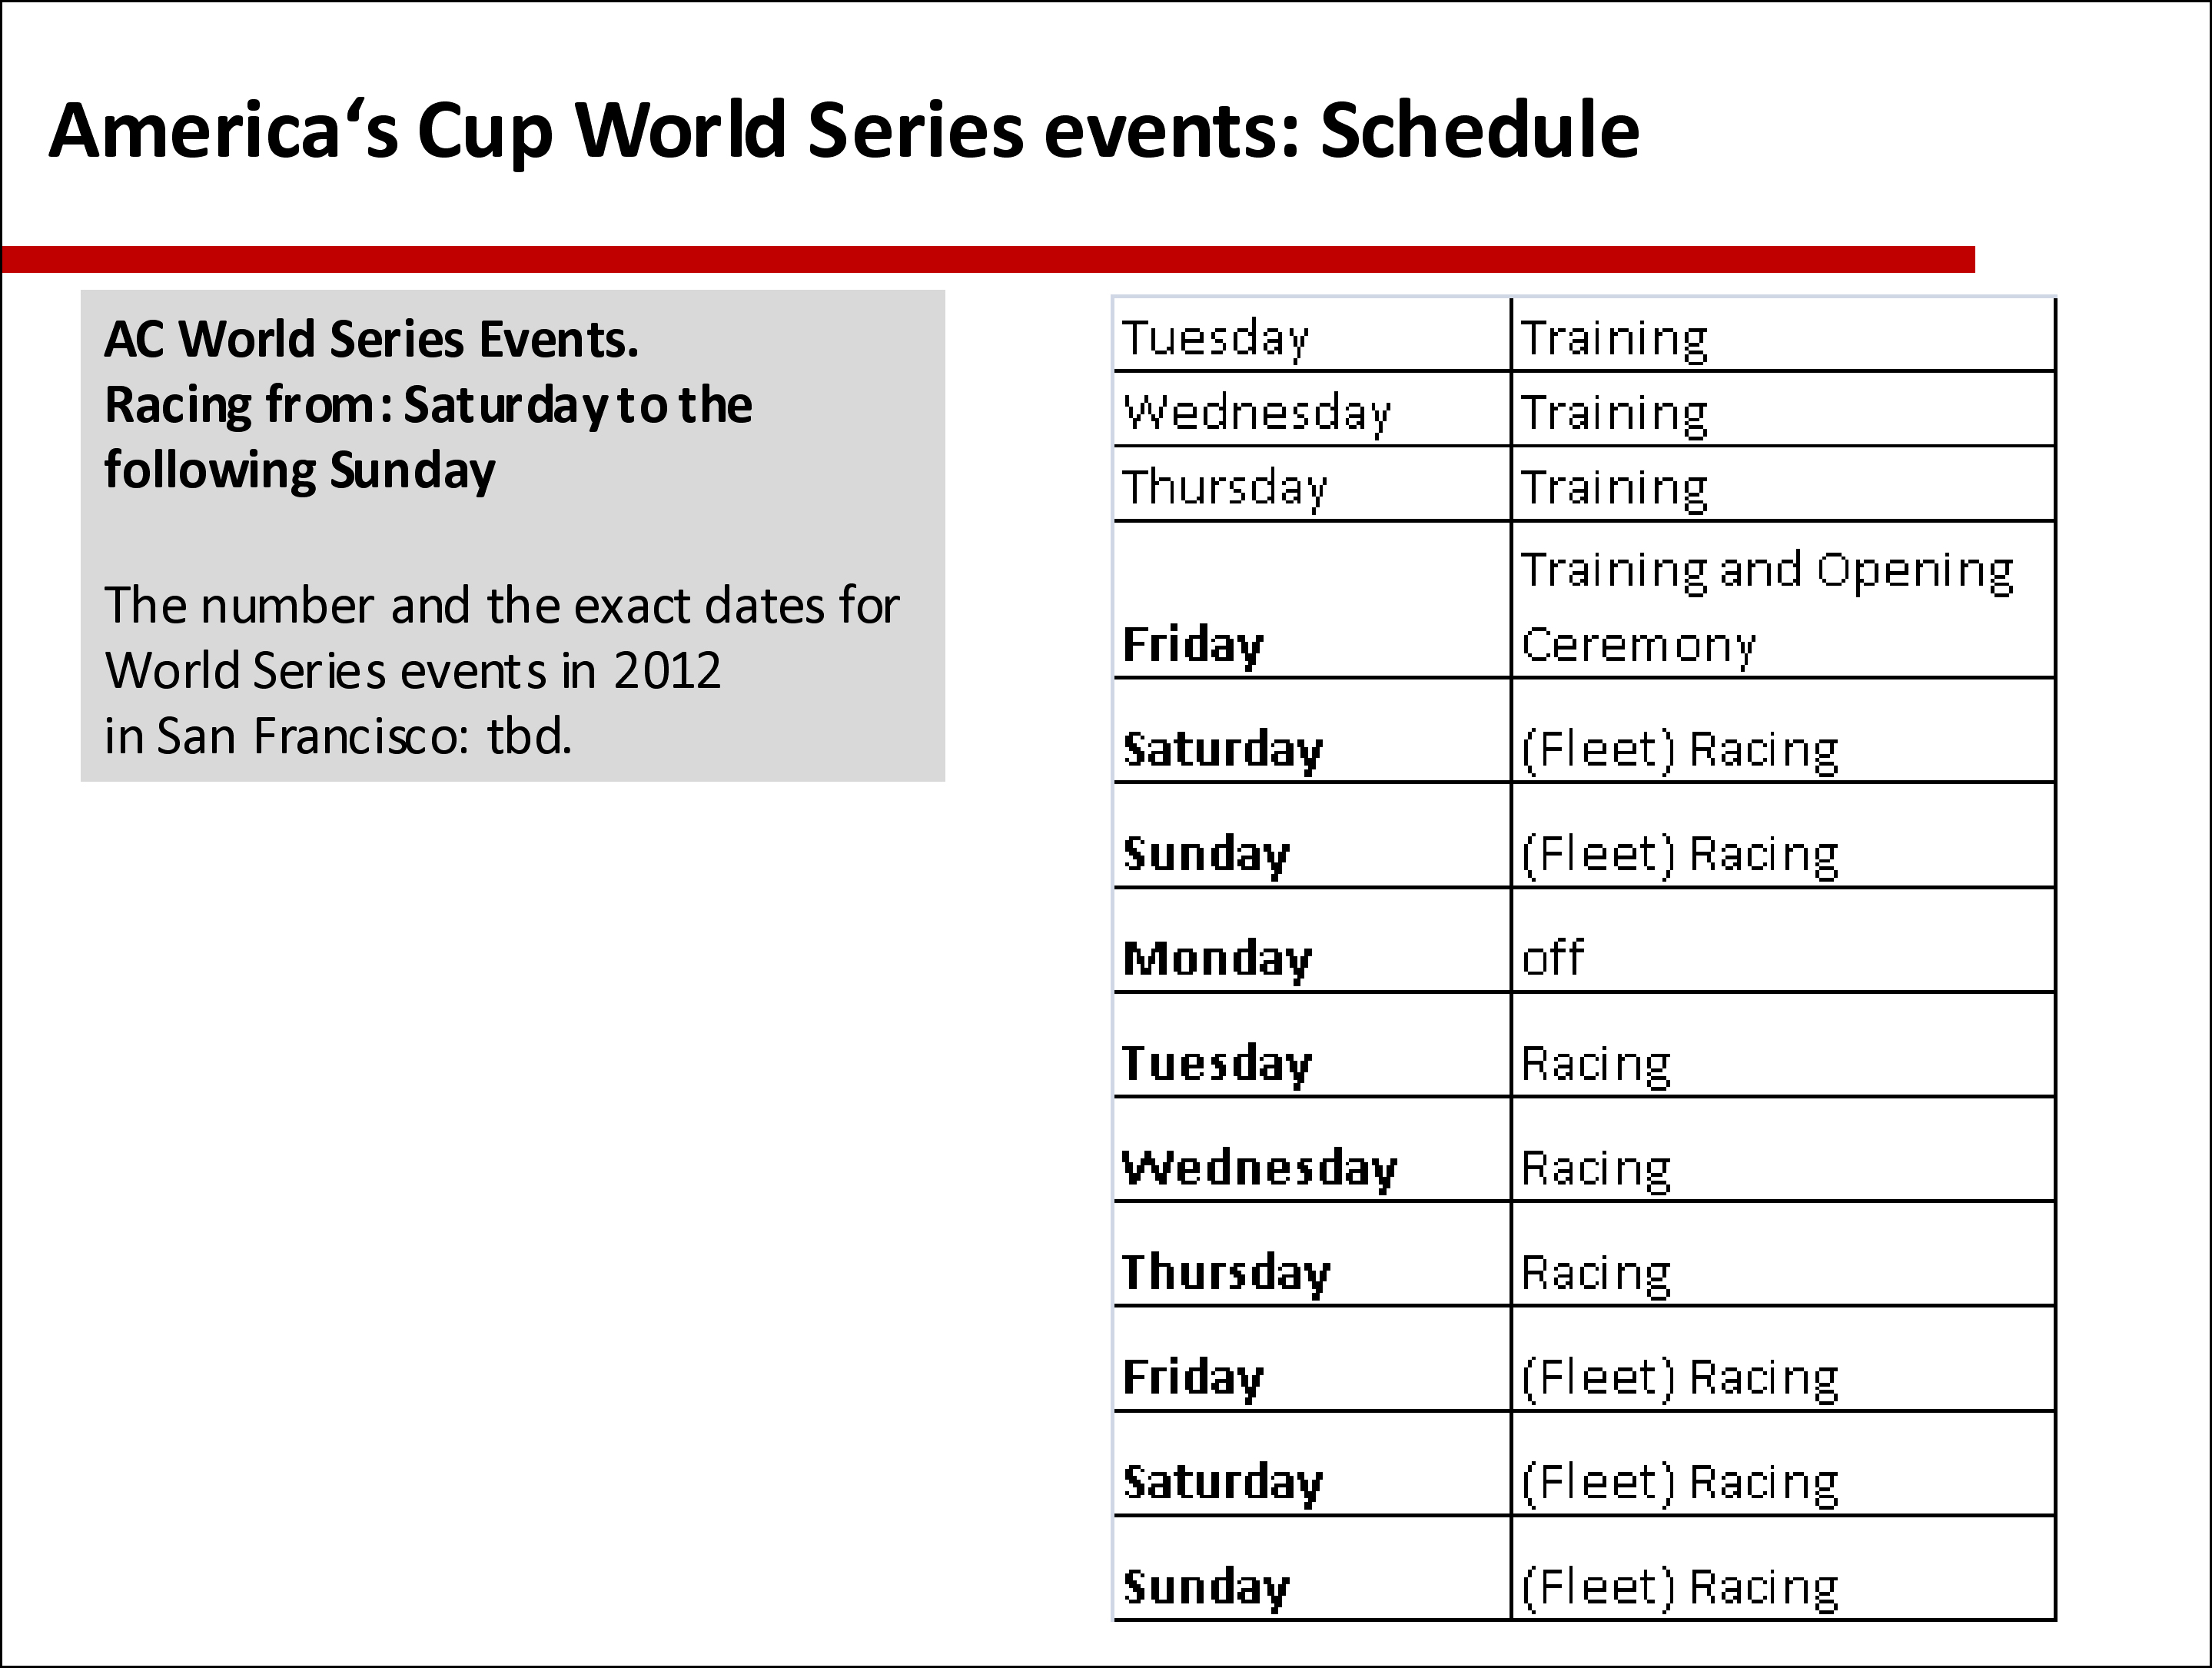The image size is (2212, 1668).
Task: Select the 'off' cell next to Monday
Action: [1783, 941]
